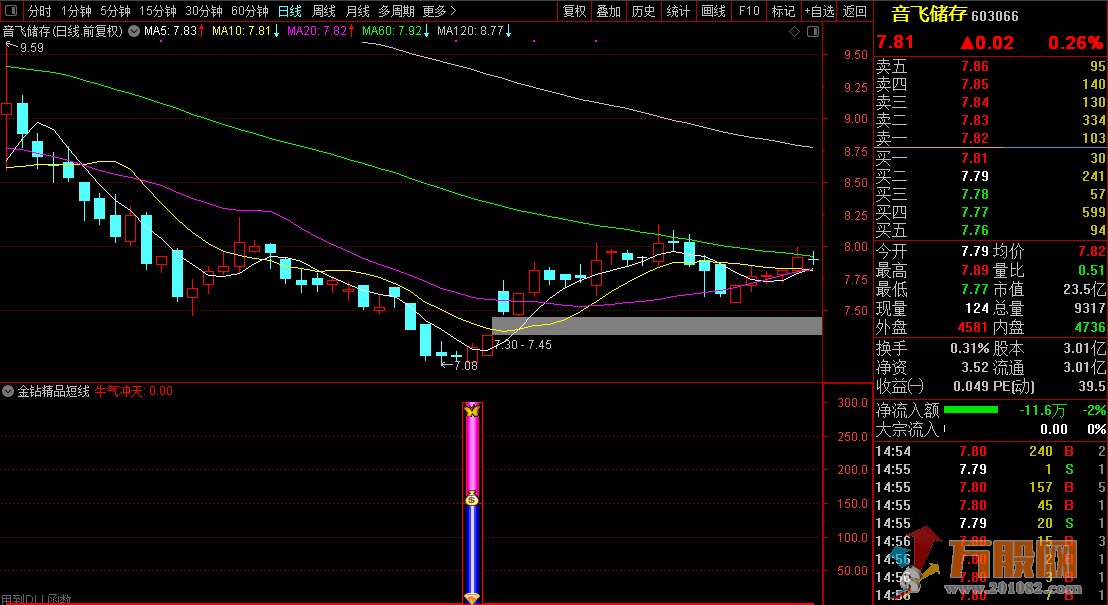Click the MA20: 7.82 indicator label
This screenshot has height=605, width=1108.
click(321, 31)
